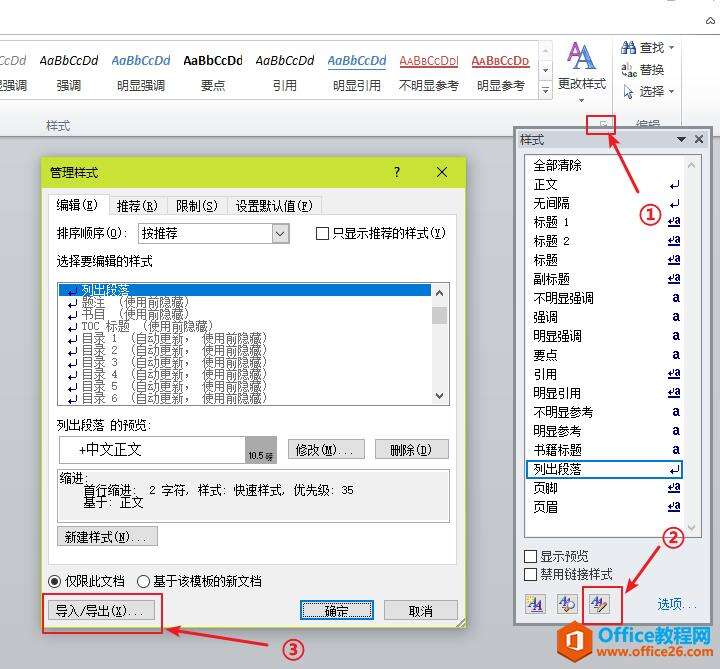Screen dimensions: 720x669
Task: Click style gallery previous-row arrow
Action: pyautogui.click(x=545, y=50)
